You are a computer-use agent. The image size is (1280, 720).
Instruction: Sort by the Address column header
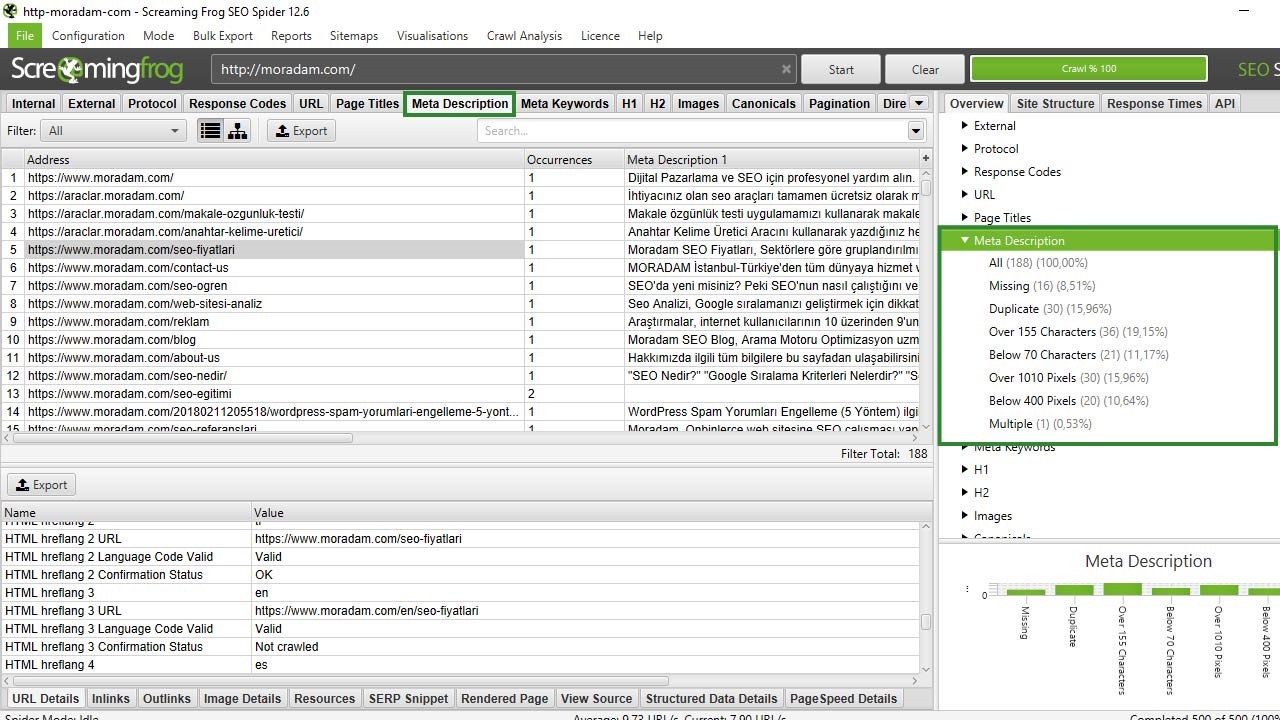(x=274, y=159)
